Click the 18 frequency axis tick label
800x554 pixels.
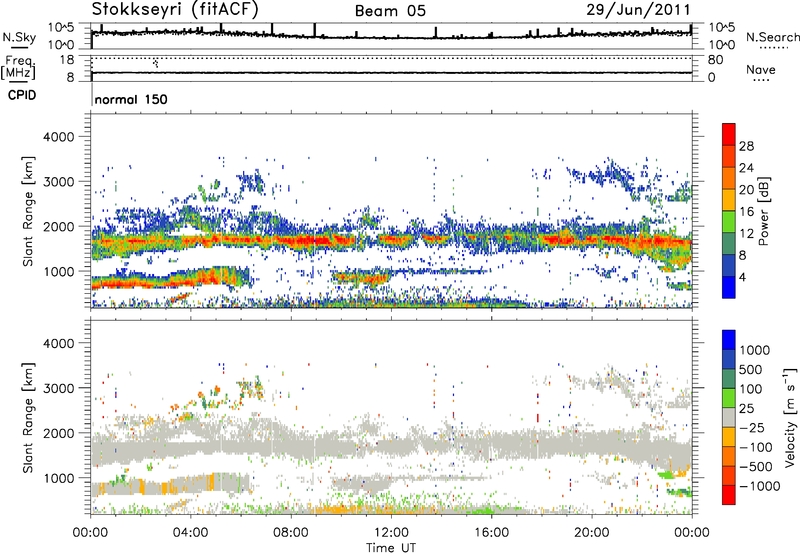(67, 60)
